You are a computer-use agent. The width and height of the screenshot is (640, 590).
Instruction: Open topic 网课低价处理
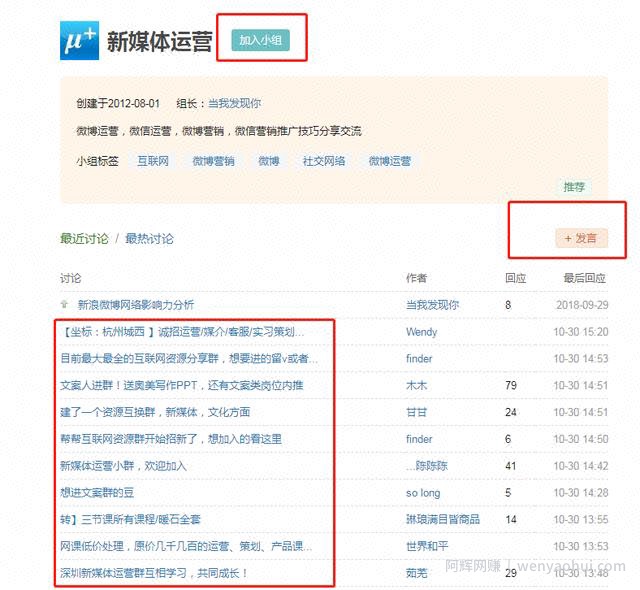(x=186, y=546)
